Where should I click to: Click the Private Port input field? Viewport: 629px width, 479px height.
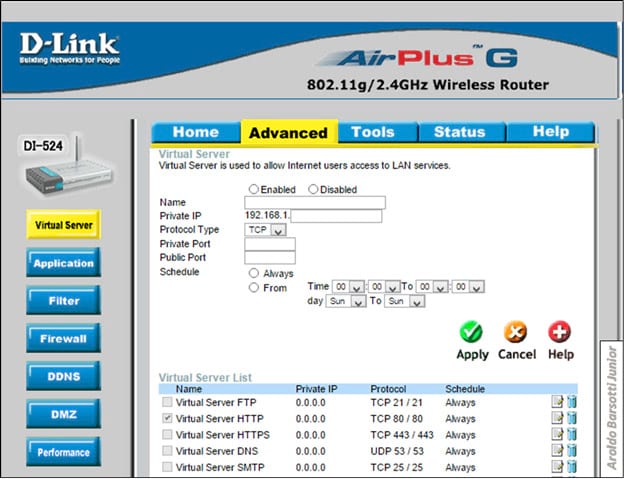click(270, 244)
